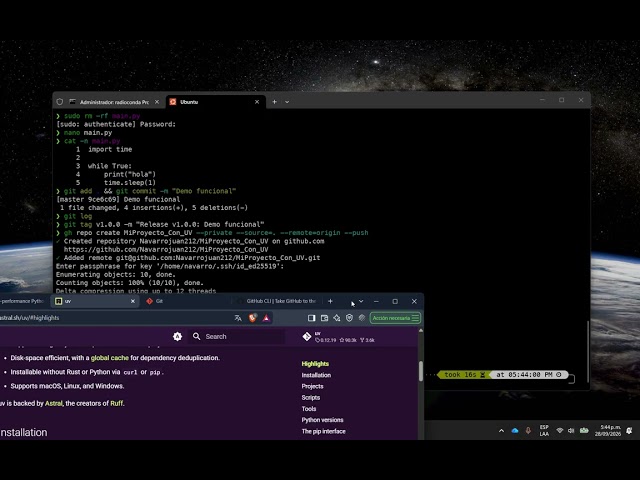Open the volume speaker tray icon
Image resolution: width=640 pixels, height=480 pixels.
pyautogui.click(x=571, y=431)
